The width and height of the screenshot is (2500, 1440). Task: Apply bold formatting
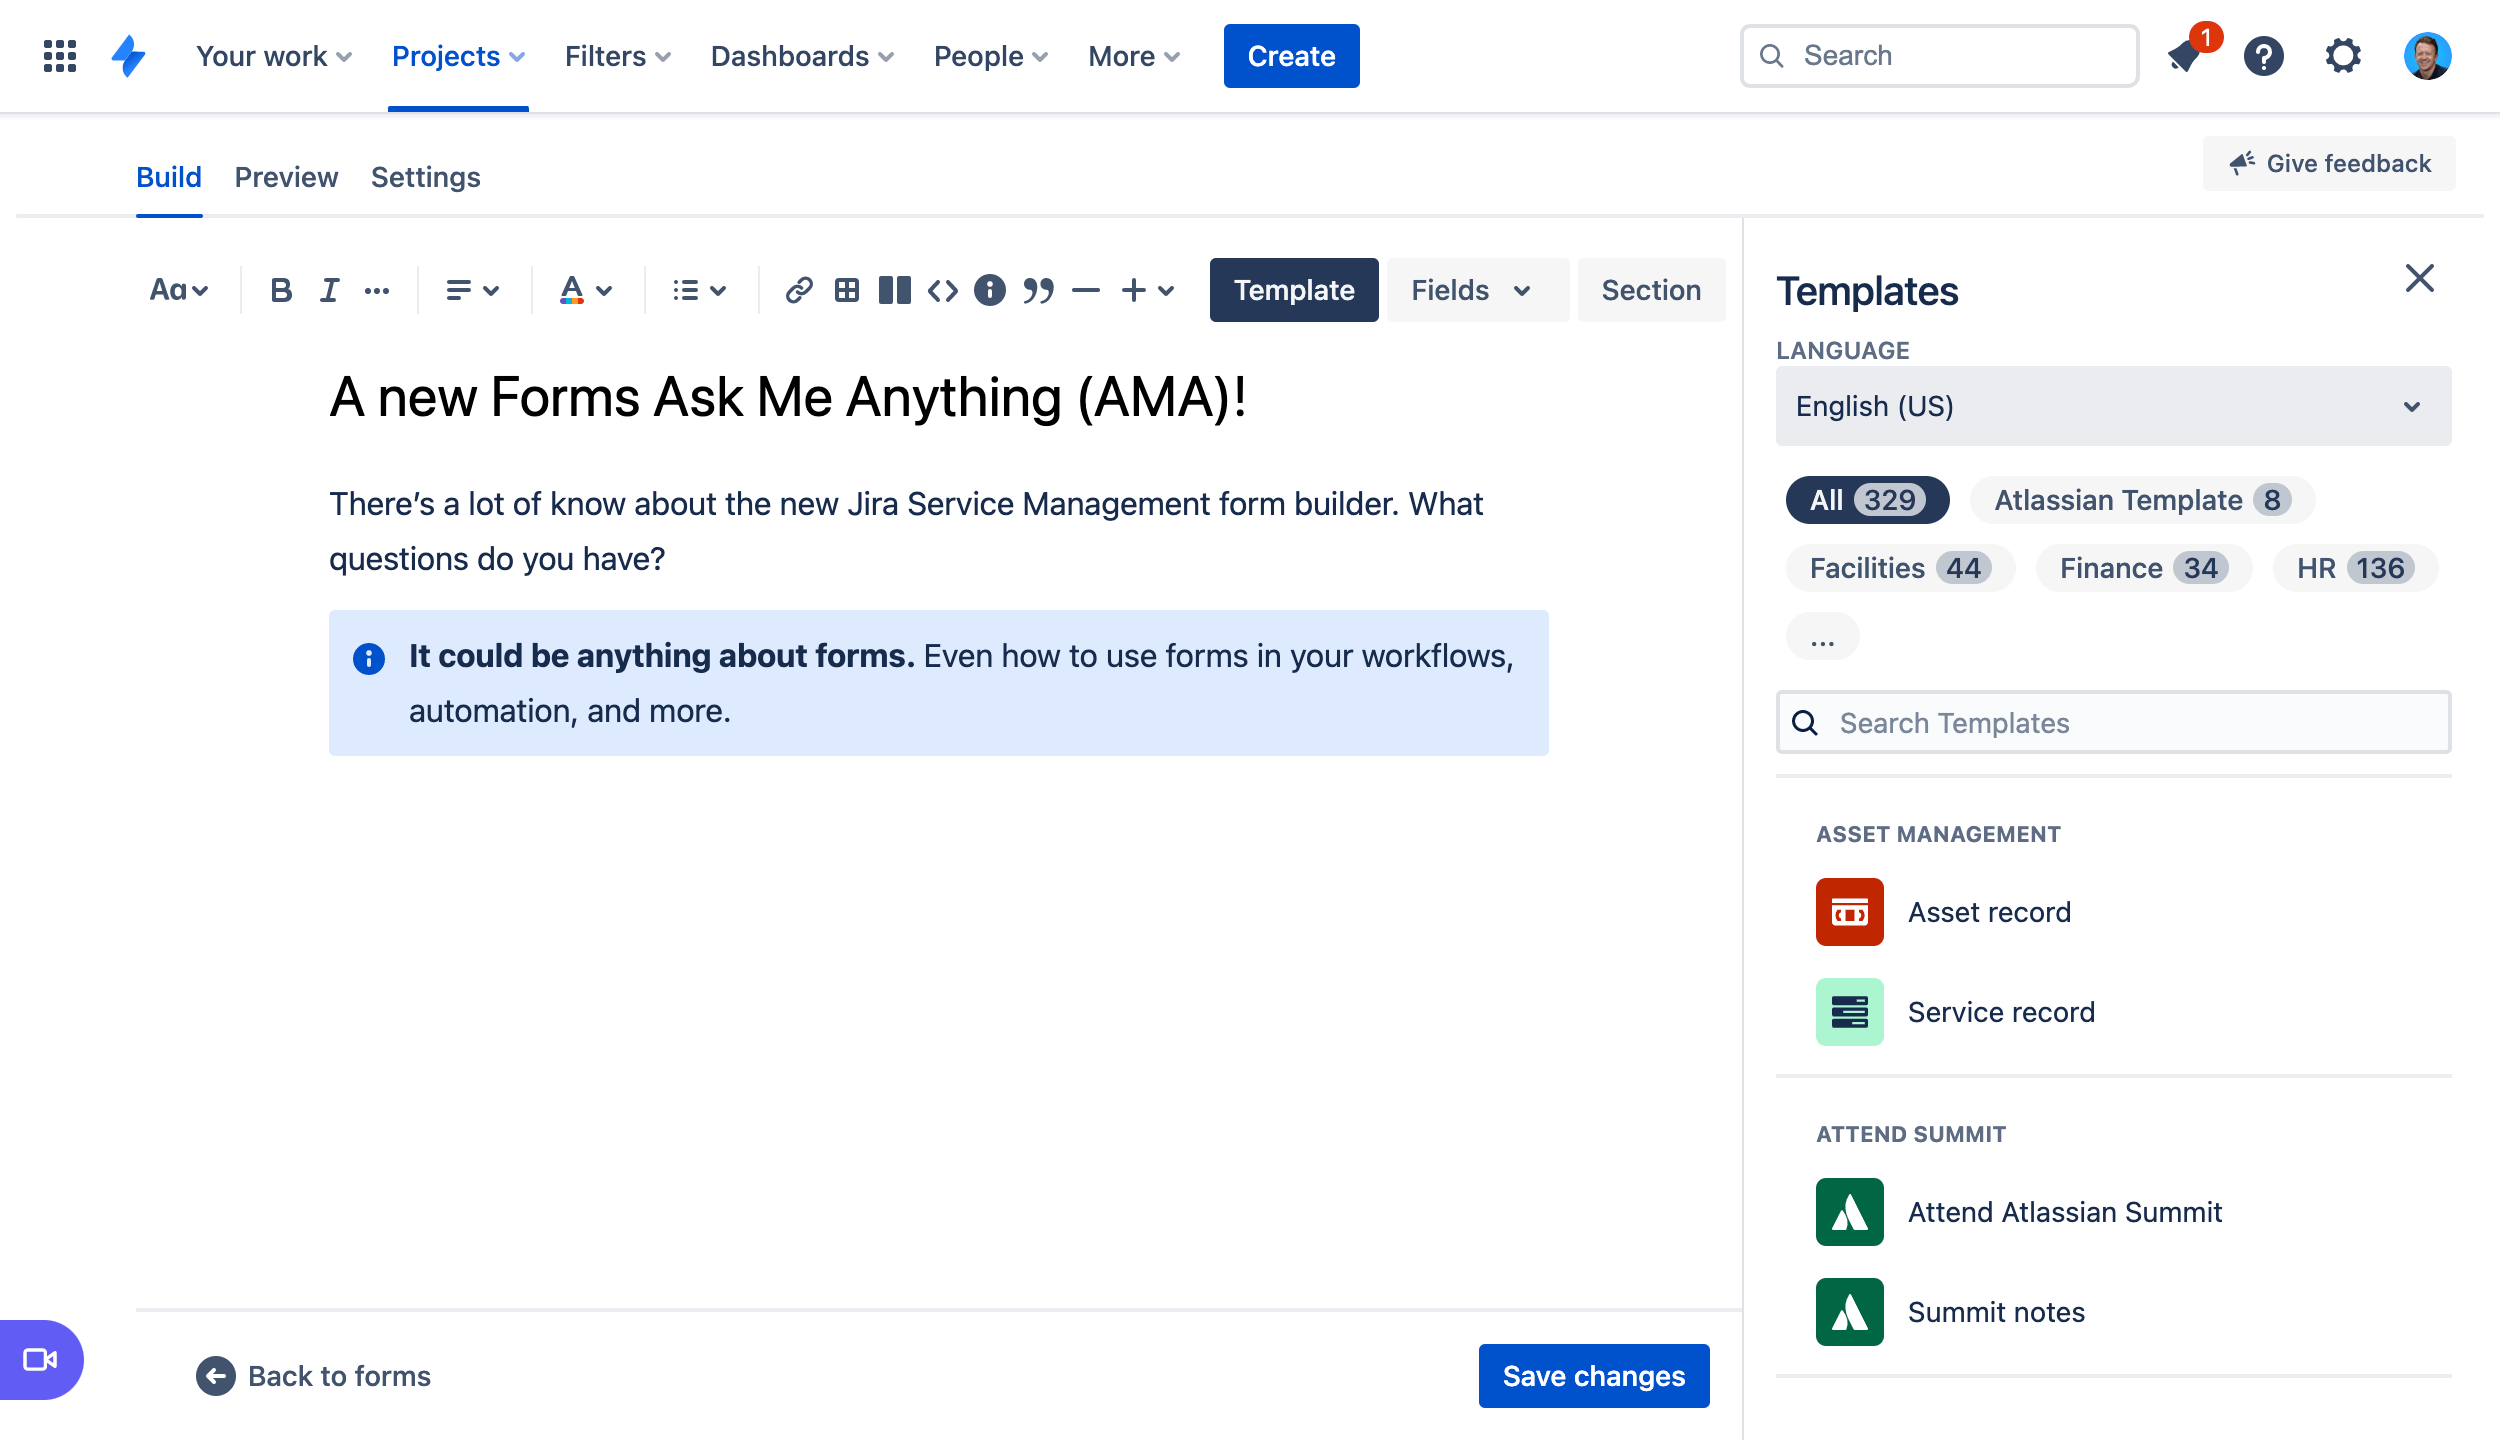[281, 291]
